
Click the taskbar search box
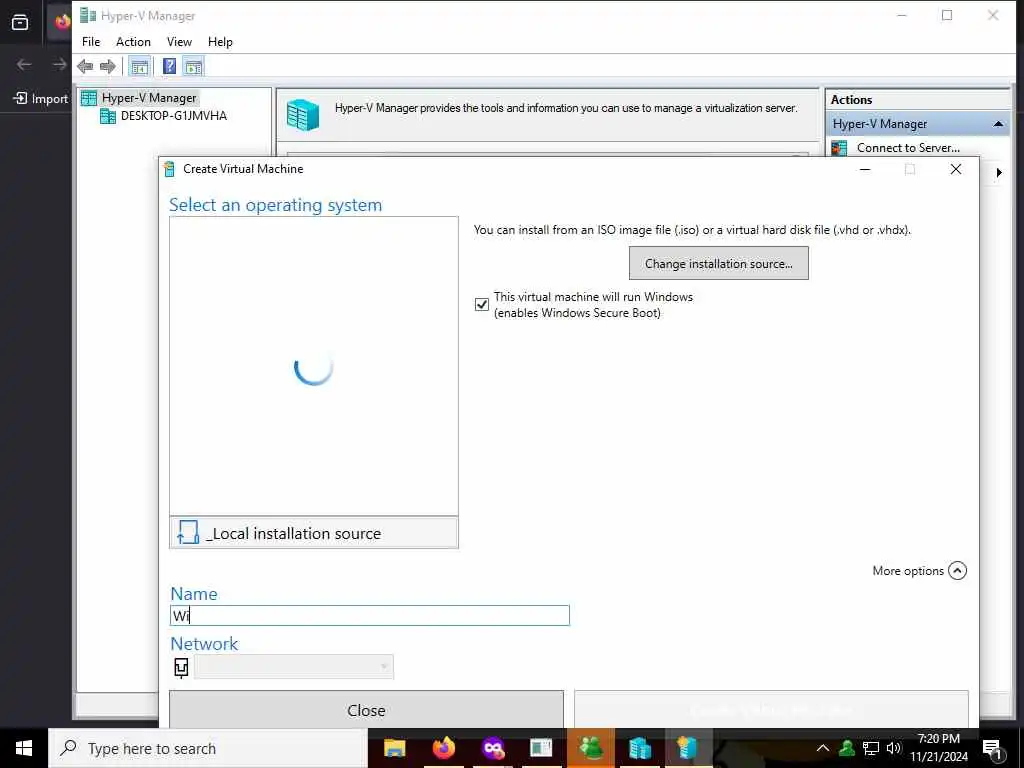208,748
